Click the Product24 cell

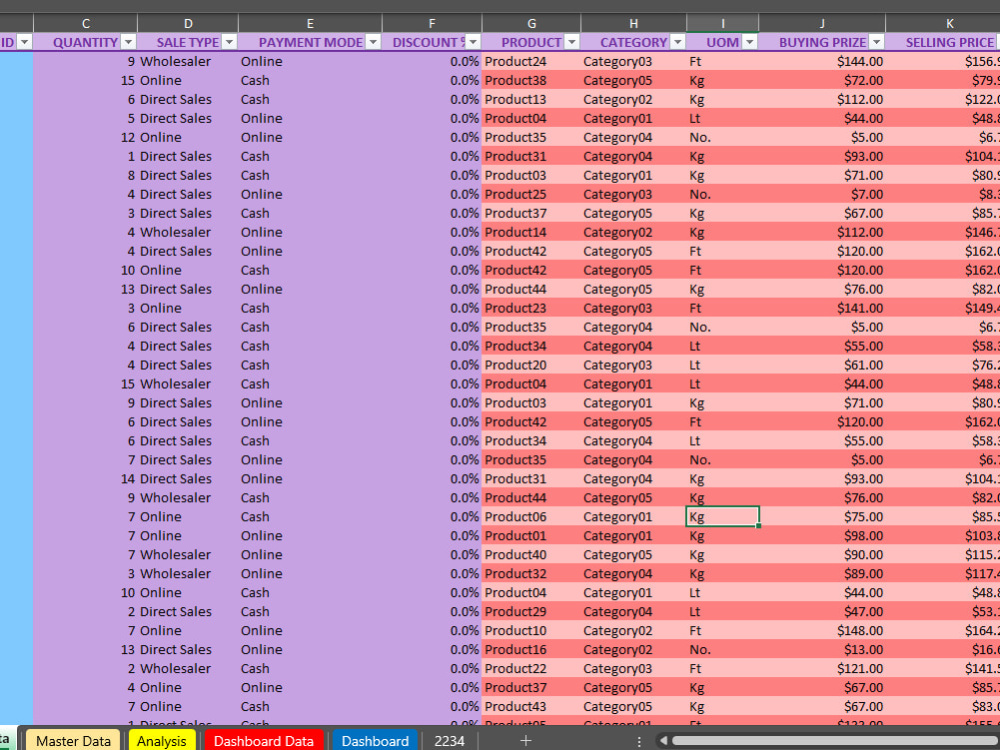[x=531, y=61]
